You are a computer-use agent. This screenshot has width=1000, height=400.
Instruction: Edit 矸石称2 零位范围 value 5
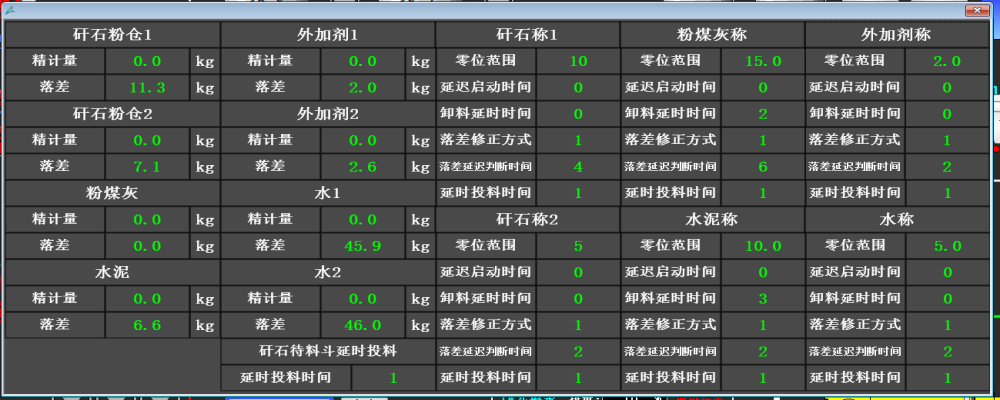coord(578,245)
